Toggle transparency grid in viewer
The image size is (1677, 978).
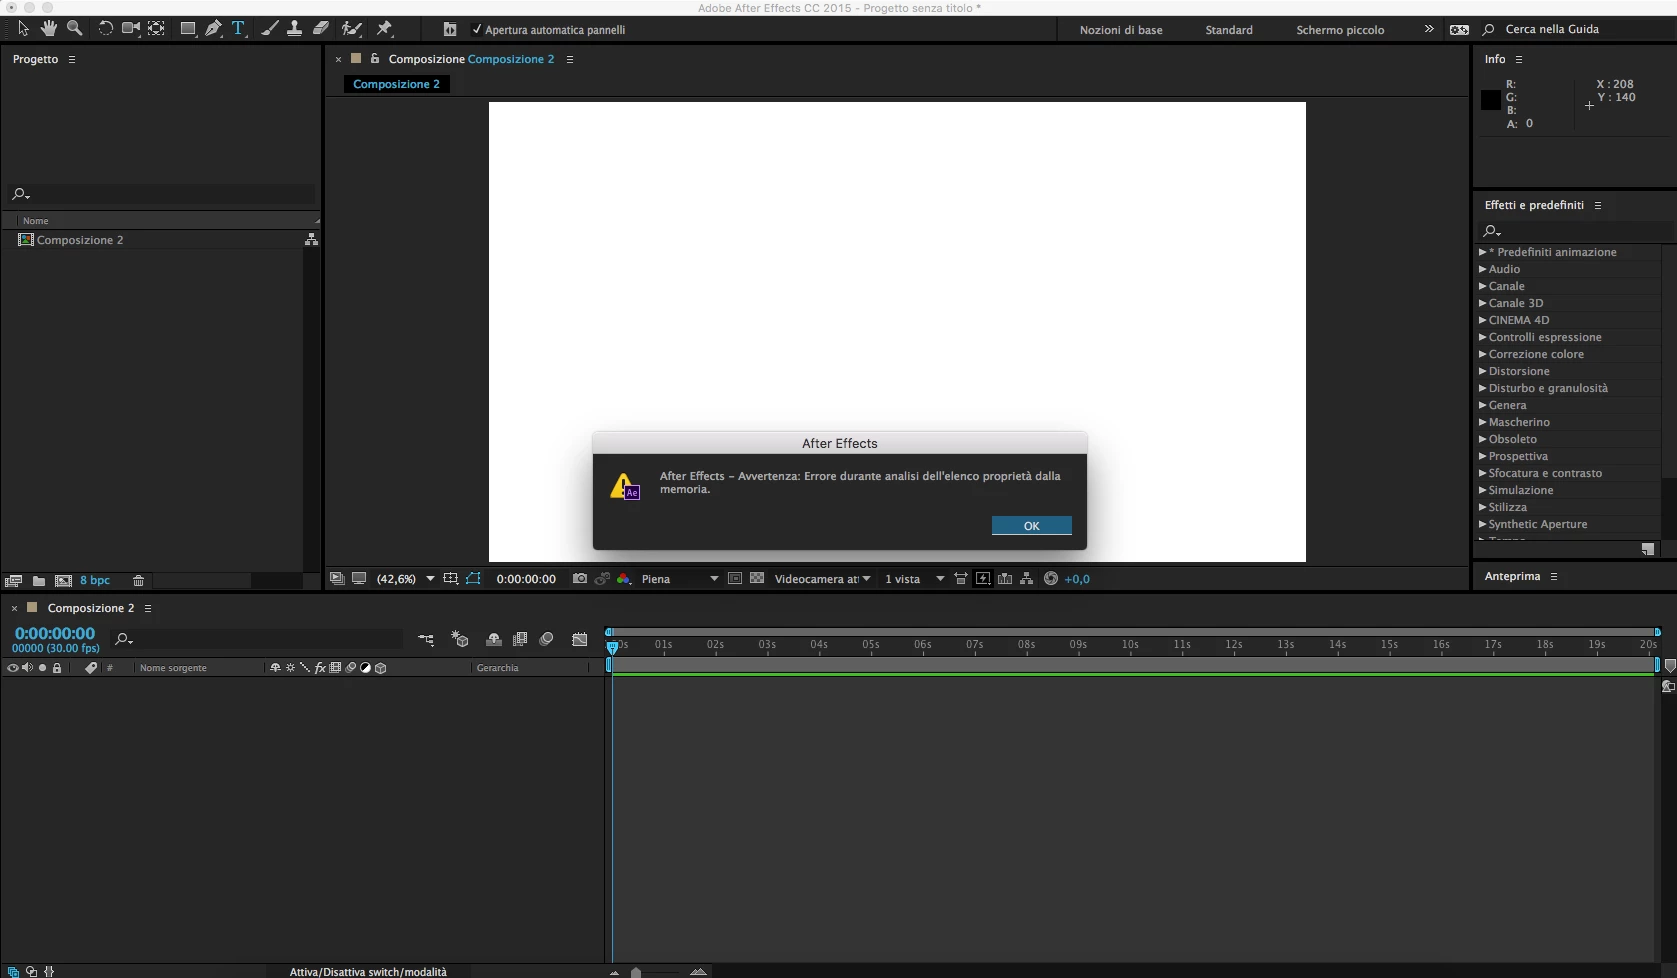tap(757, 579)
